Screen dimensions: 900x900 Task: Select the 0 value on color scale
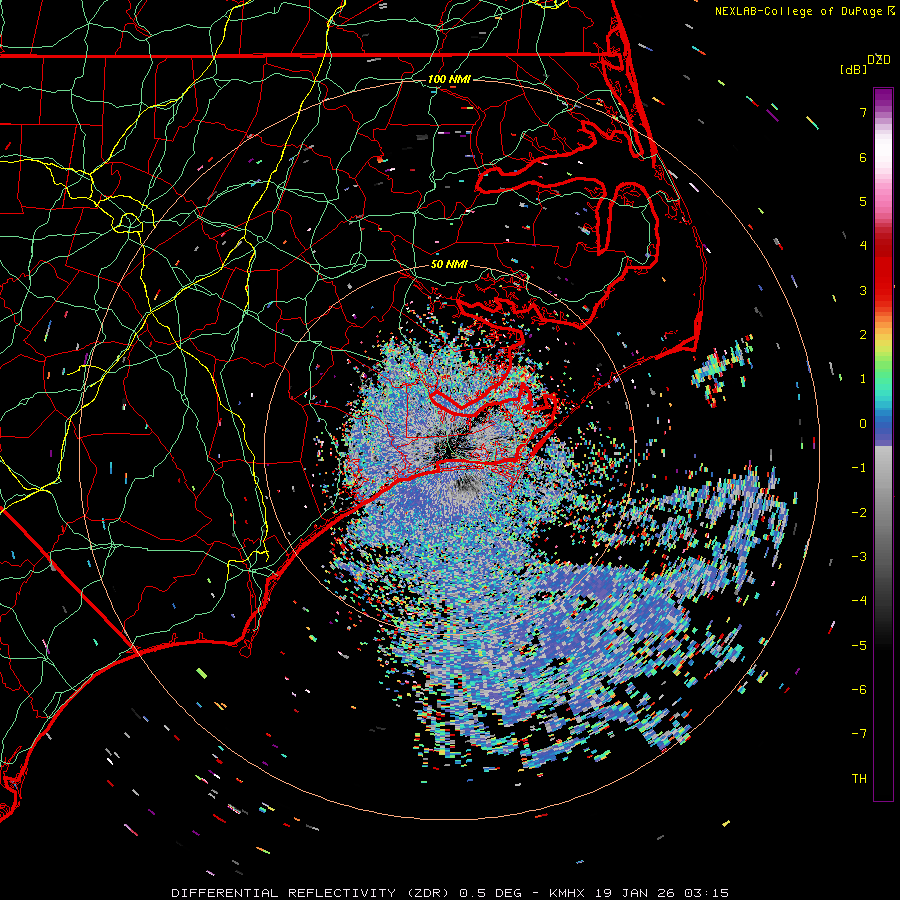pyautogui.click(x=863, y=424)
